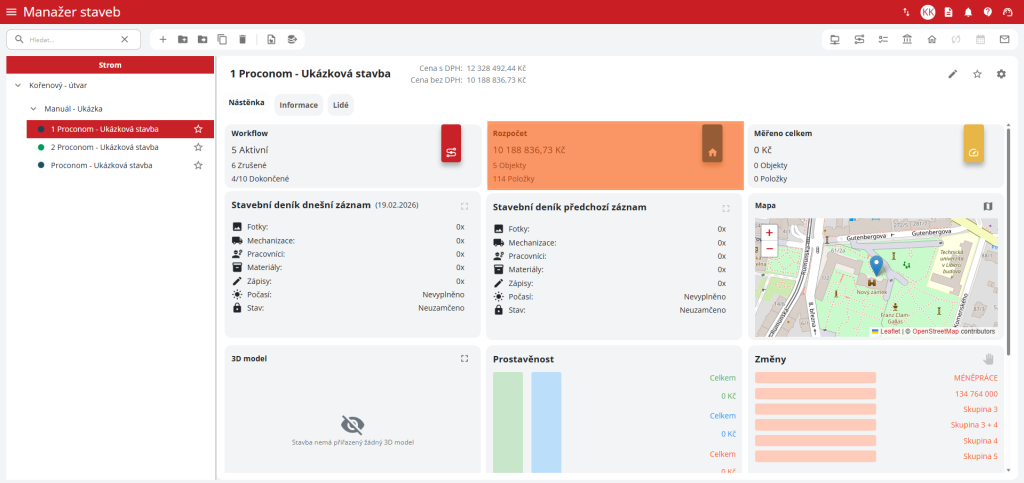Toggle the favorite star in project header

pos(977,74)
